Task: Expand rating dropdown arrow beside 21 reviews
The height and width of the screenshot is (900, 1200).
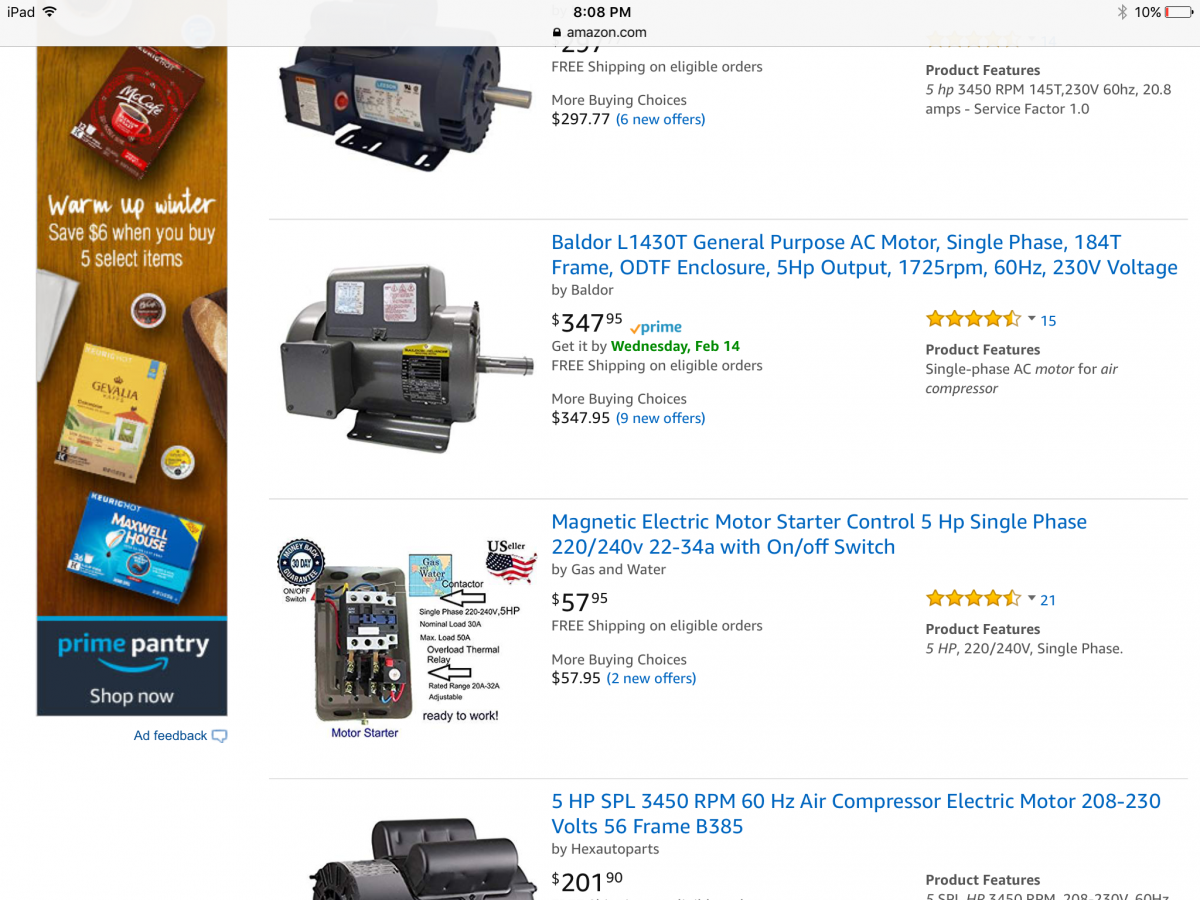Action: (x=1031, y=599)
